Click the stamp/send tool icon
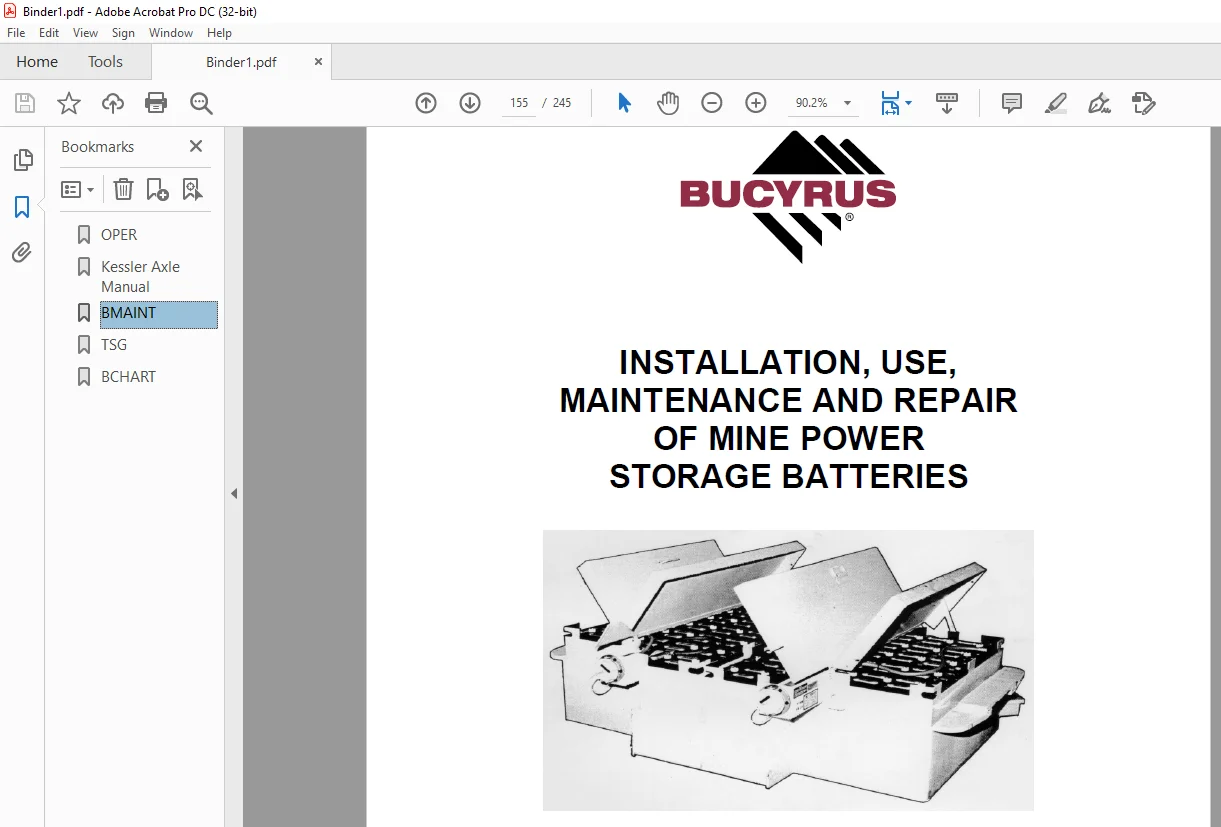Viewport: 1221px width, 827px height. point(1144,103)
